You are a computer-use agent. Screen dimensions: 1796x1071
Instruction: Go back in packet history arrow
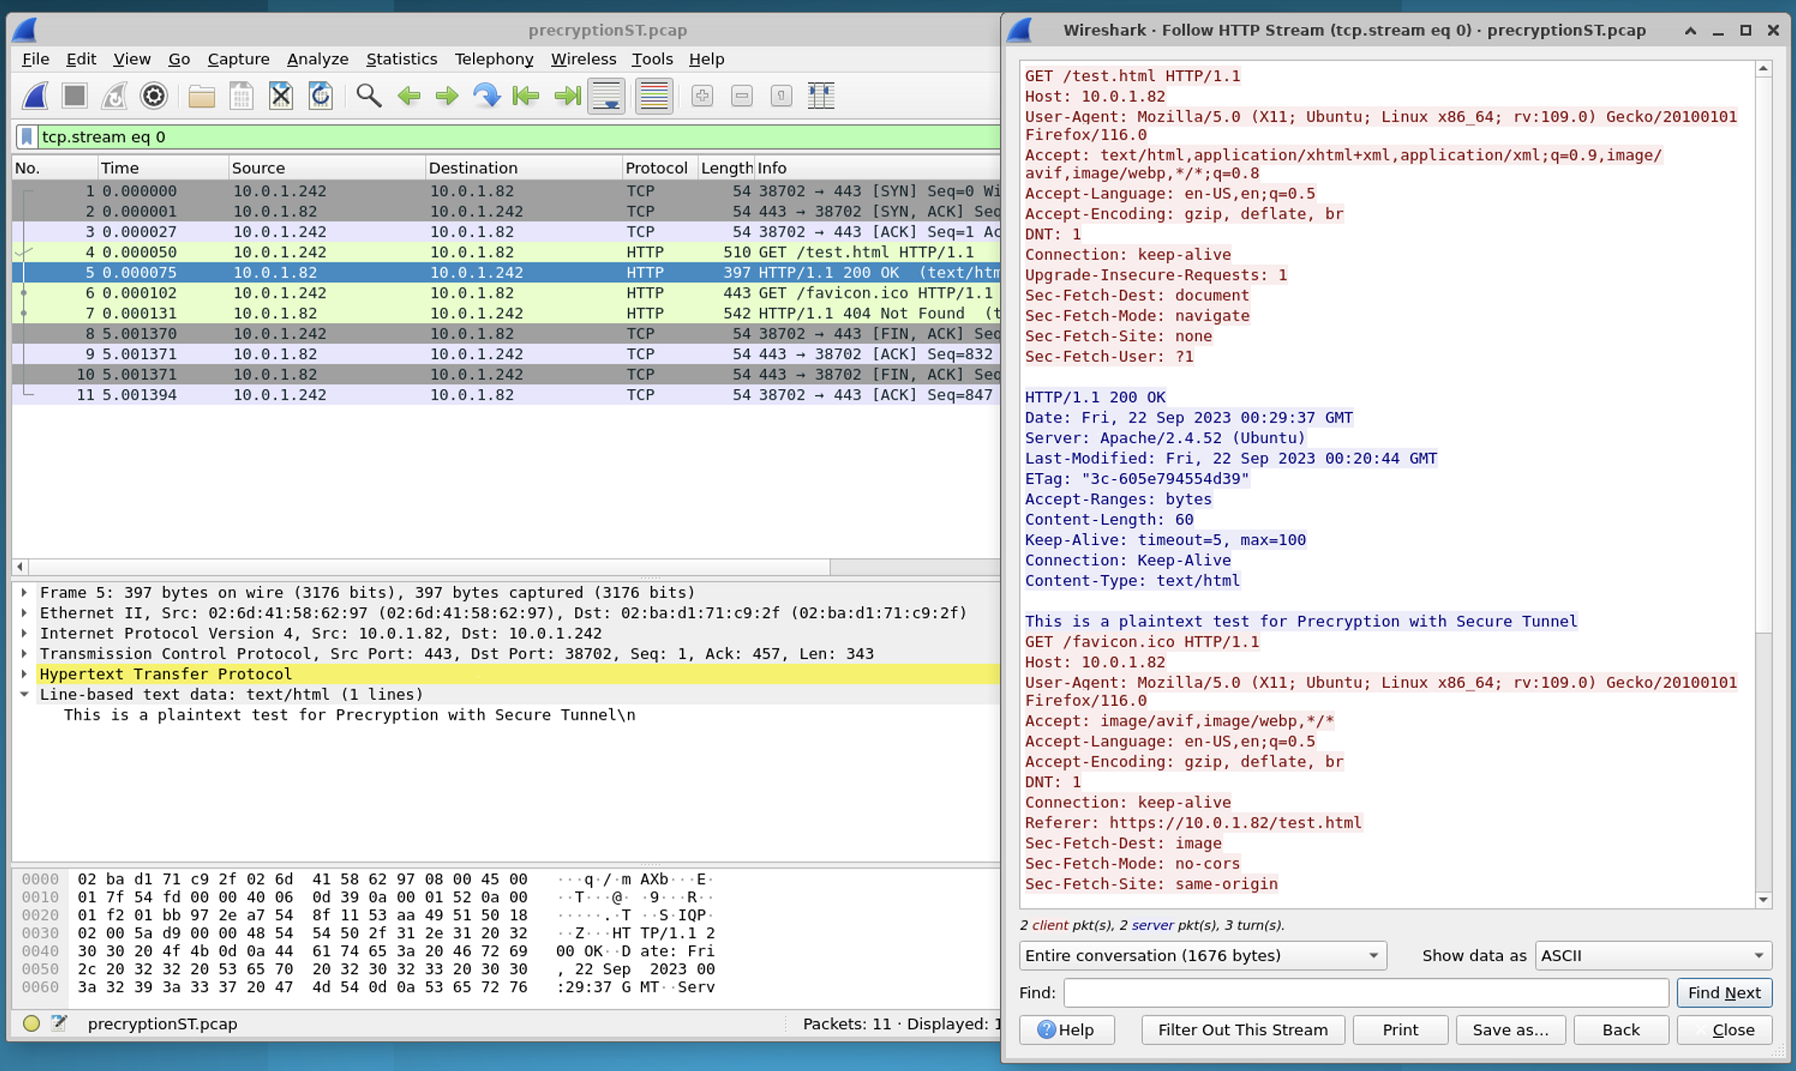(x=408, y=96)
